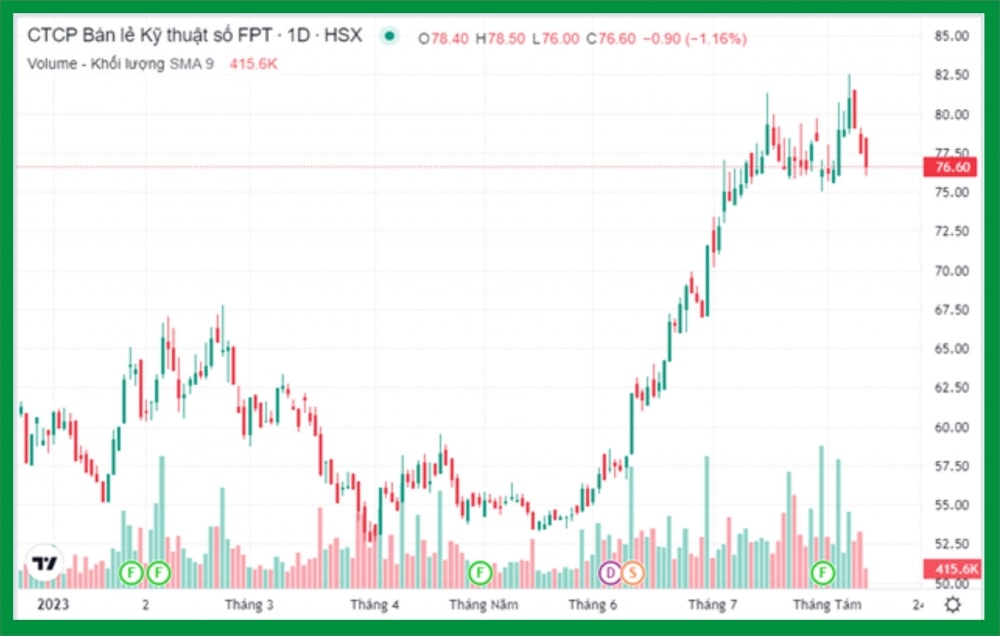Click the 67.50 price axis label
Image resolution: width=1000 pixels, height=636 pixels.
point(952,309)
